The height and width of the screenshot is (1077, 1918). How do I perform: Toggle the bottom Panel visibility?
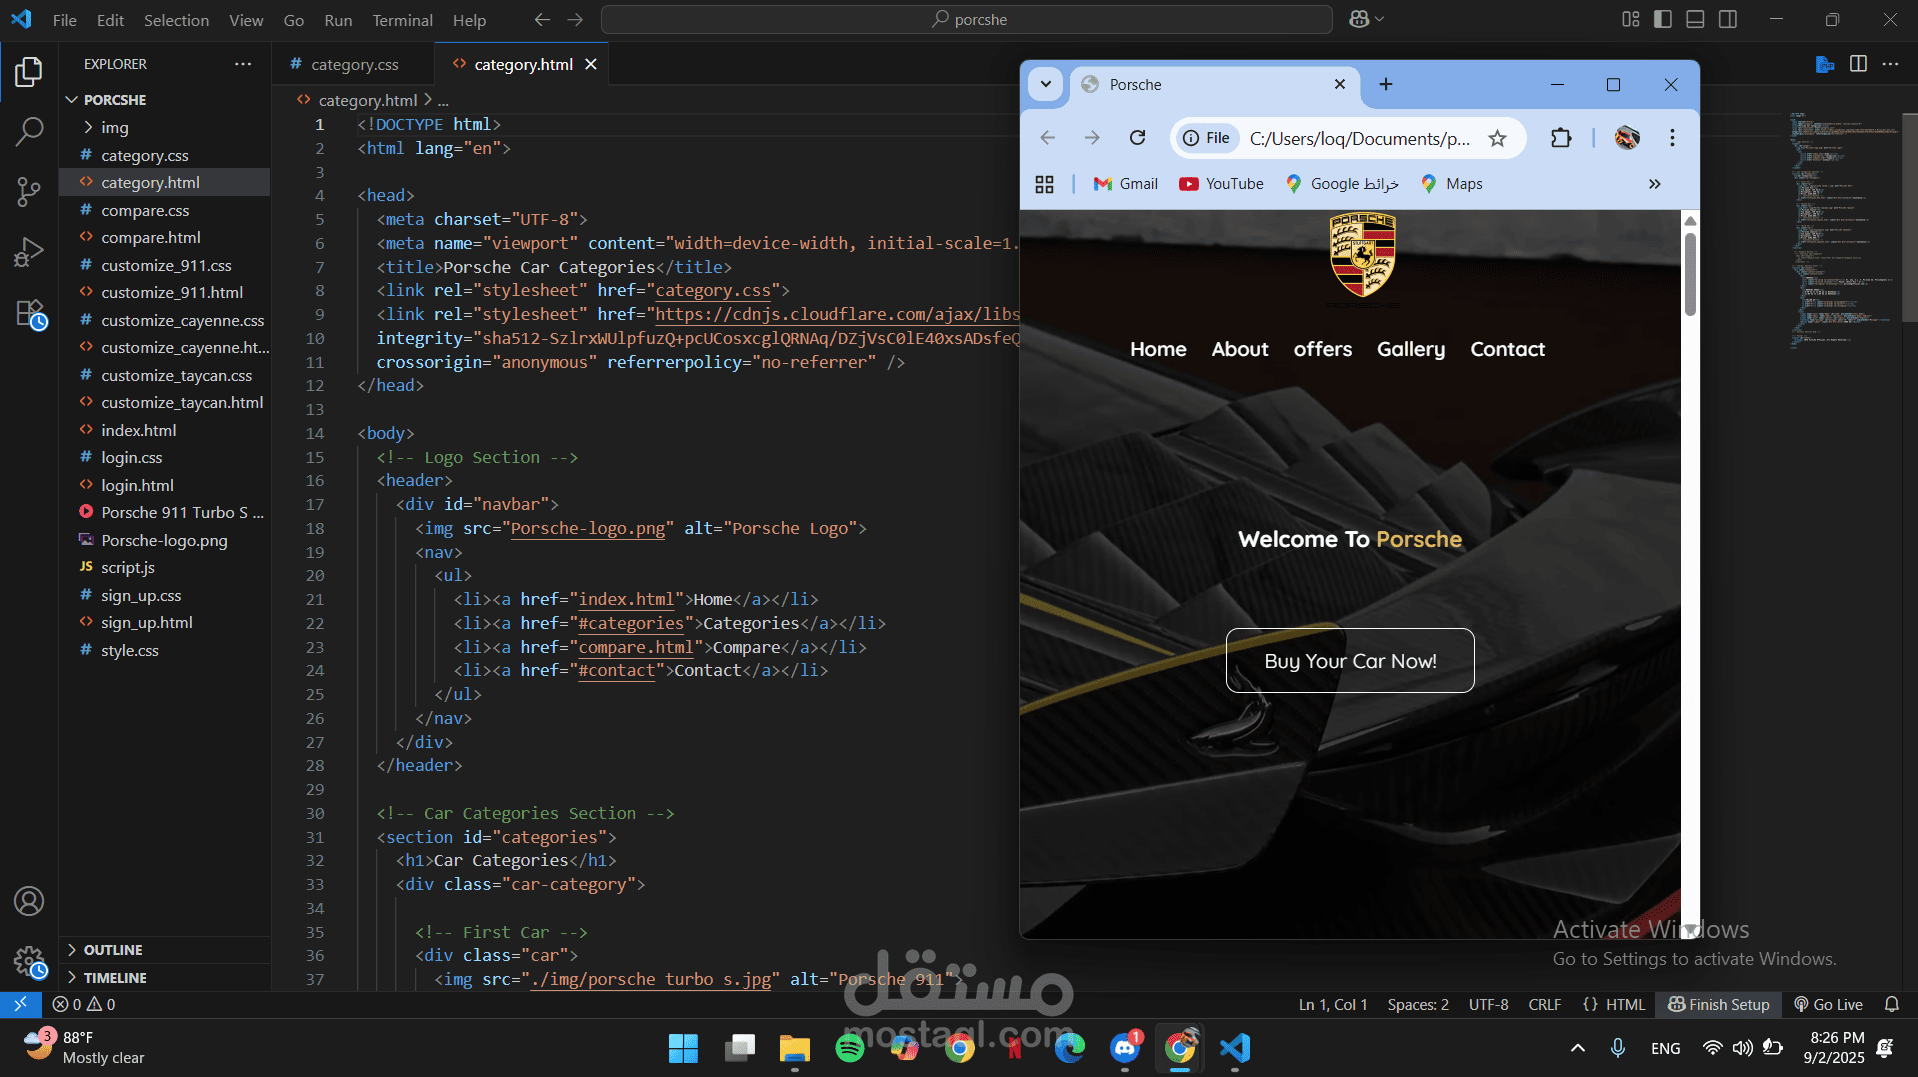click(1695, 19)
